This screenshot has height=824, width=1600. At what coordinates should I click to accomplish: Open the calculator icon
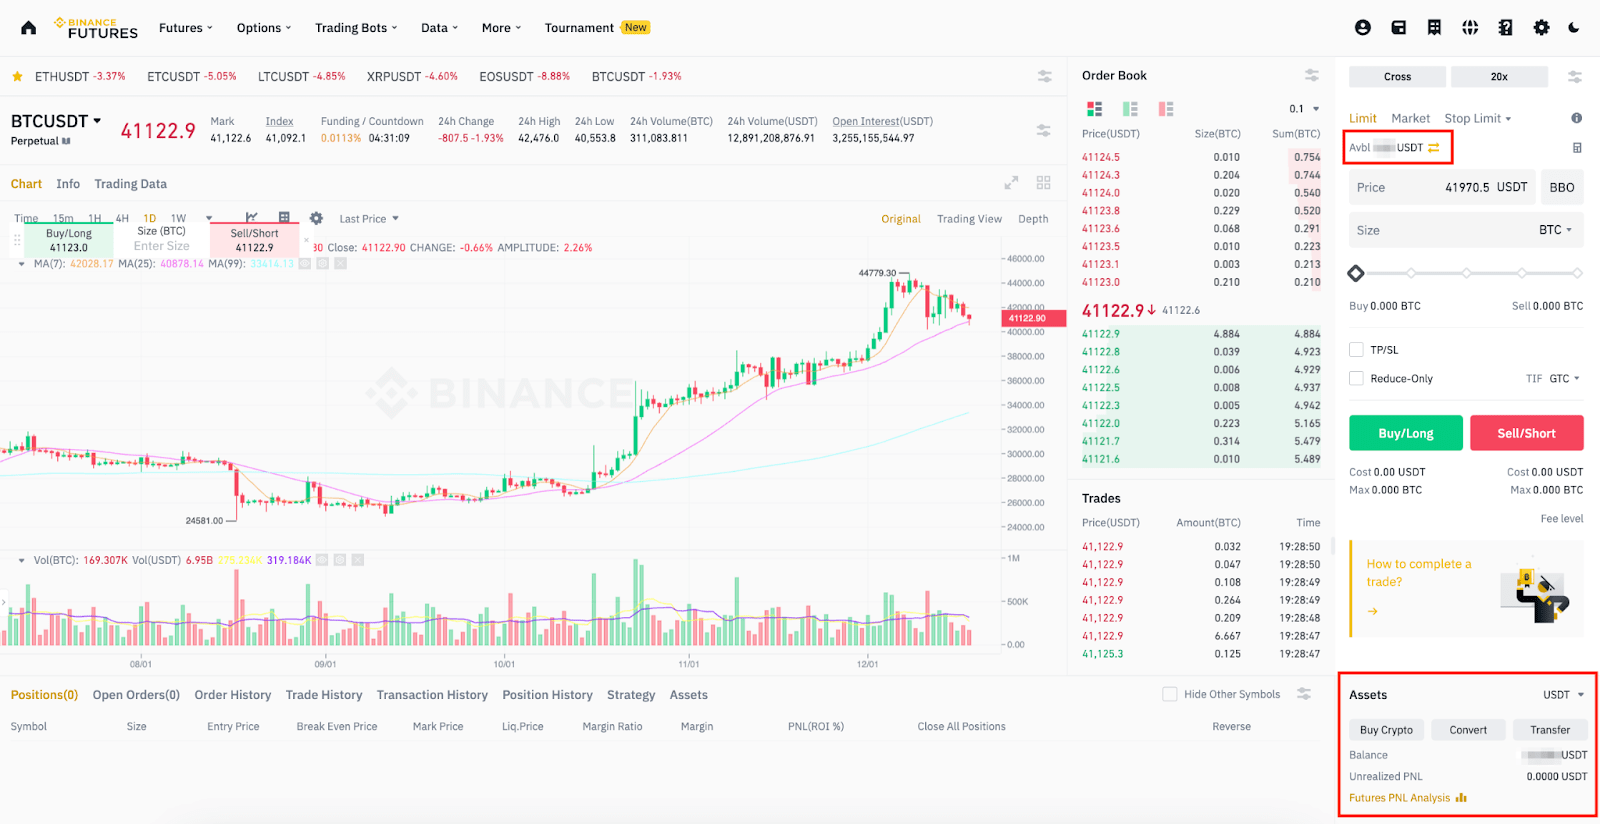[1577, 148]
